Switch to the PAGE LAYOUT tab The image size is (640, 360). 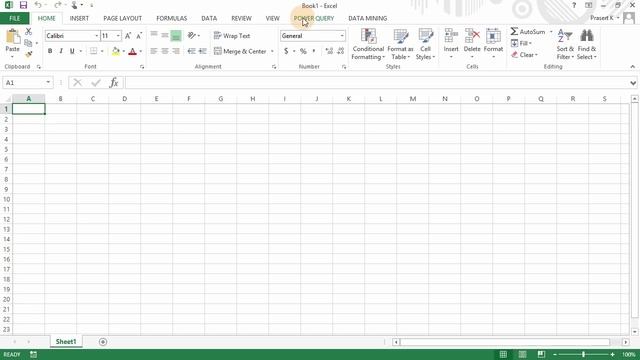pyautogui.click(x=122, y=18)
